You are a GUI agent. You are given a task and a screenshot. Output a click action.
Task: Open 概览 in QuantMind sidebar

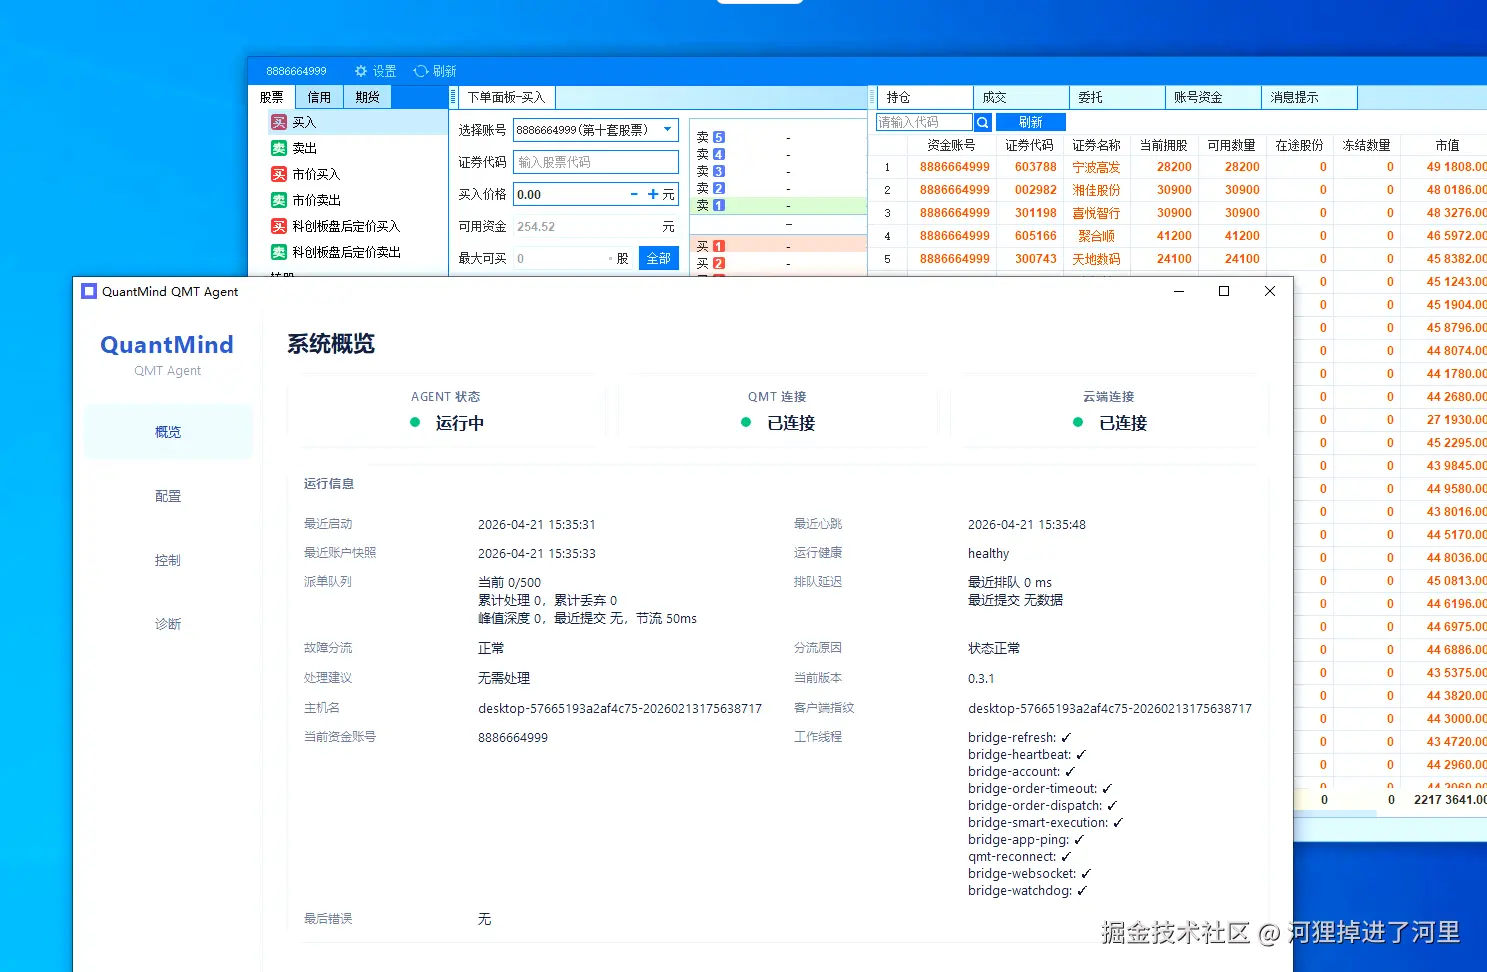(x=168, y=432)
